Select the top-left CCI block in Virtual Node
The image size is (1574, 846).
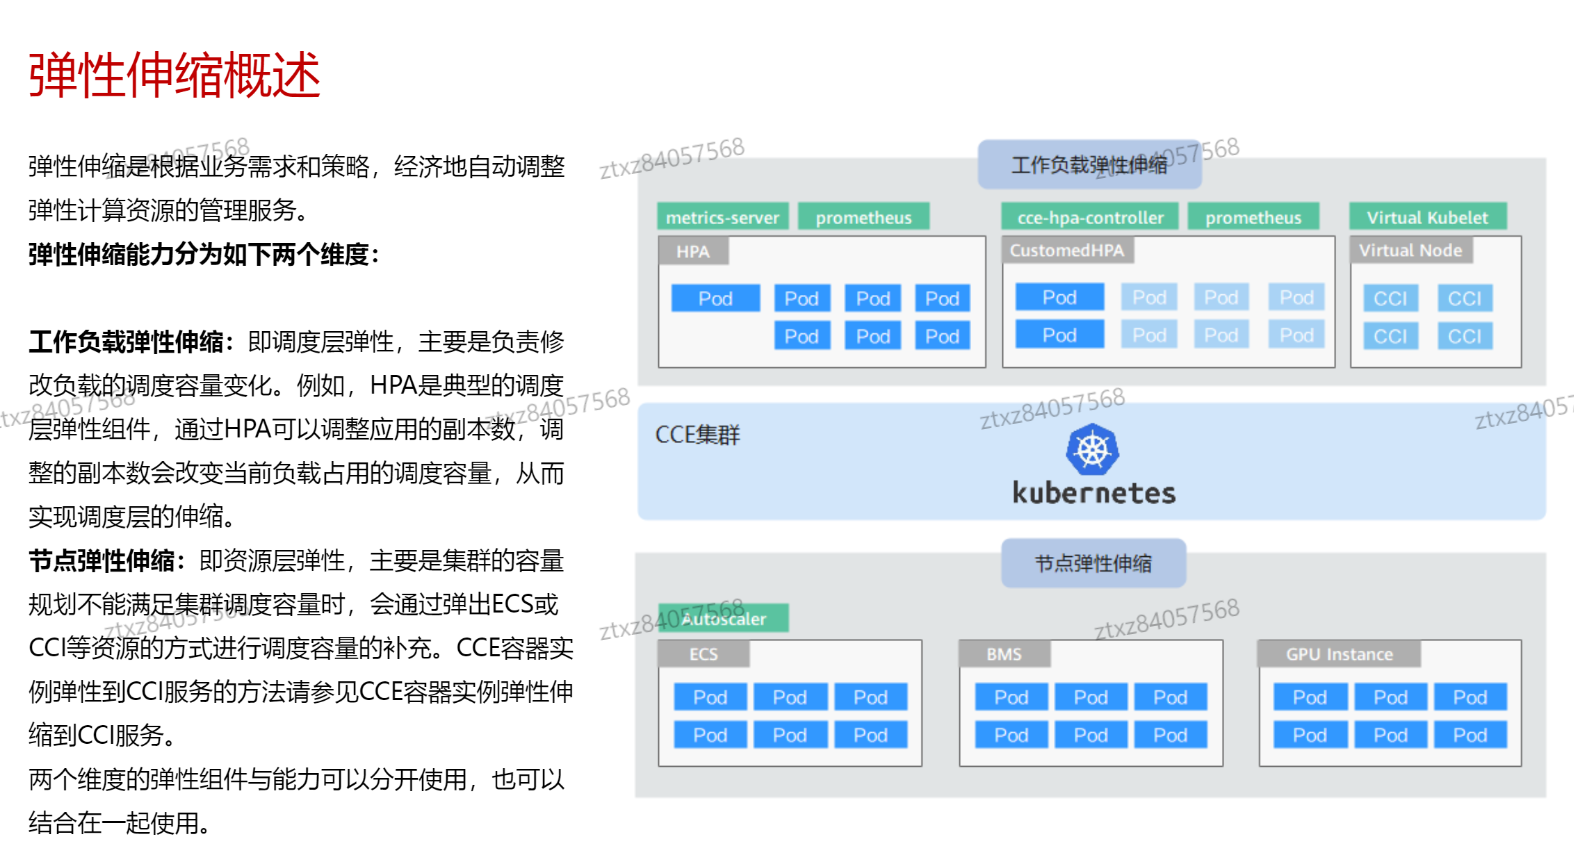(x=1390, y=298)
